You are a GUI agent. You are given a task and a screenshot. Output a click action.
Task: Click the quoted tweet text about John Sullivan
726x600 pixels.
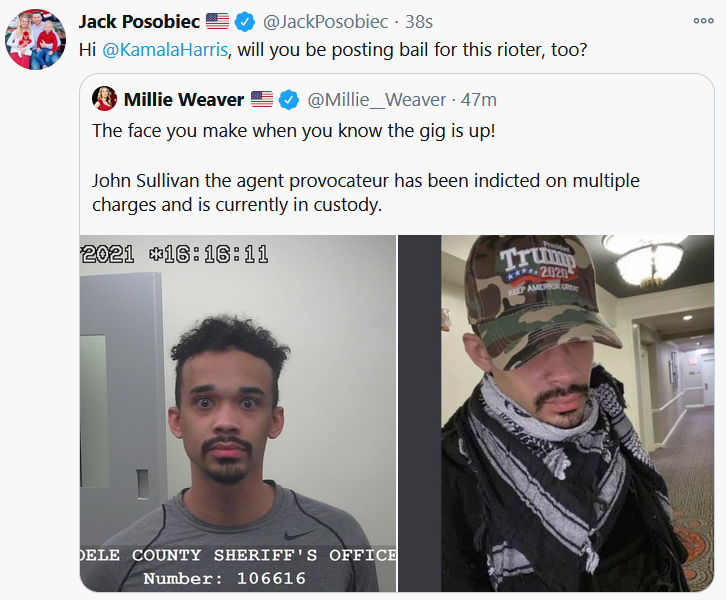point(366,192)
